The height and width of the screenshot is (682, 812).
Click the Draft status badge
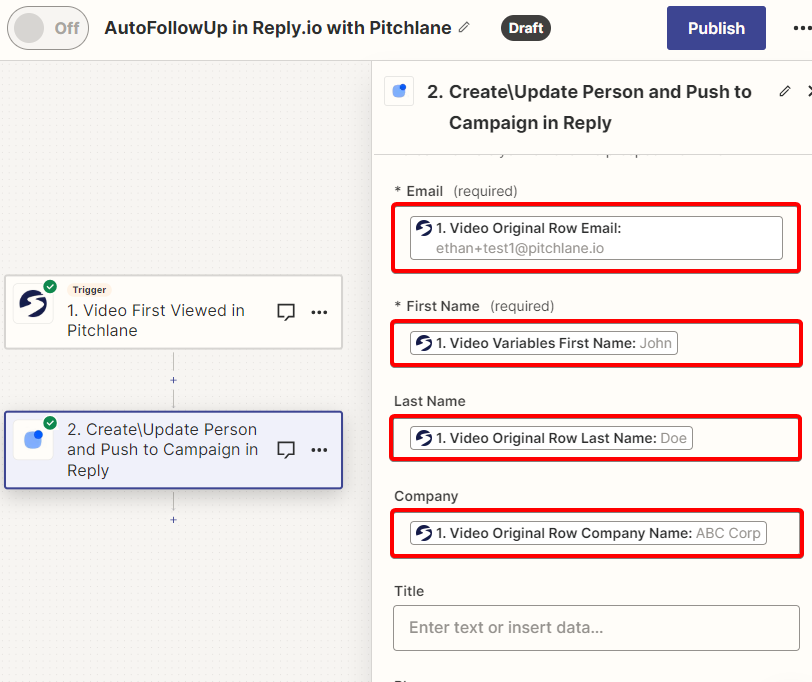pyautogui.click(x=526, y=28)
